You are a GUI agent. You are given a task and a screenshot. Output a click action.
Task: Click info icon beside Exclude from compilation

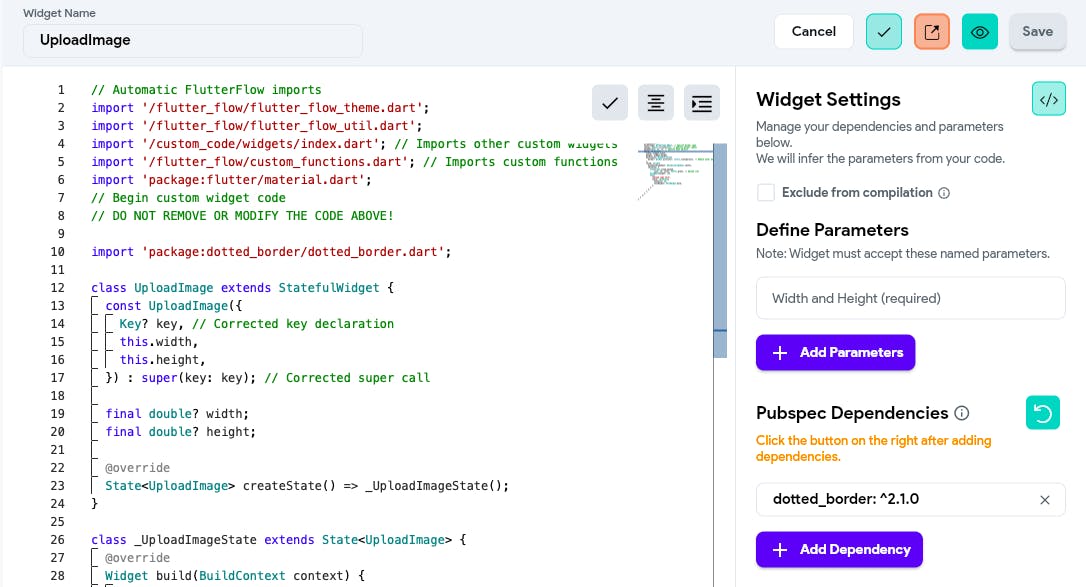coord(944,193)
